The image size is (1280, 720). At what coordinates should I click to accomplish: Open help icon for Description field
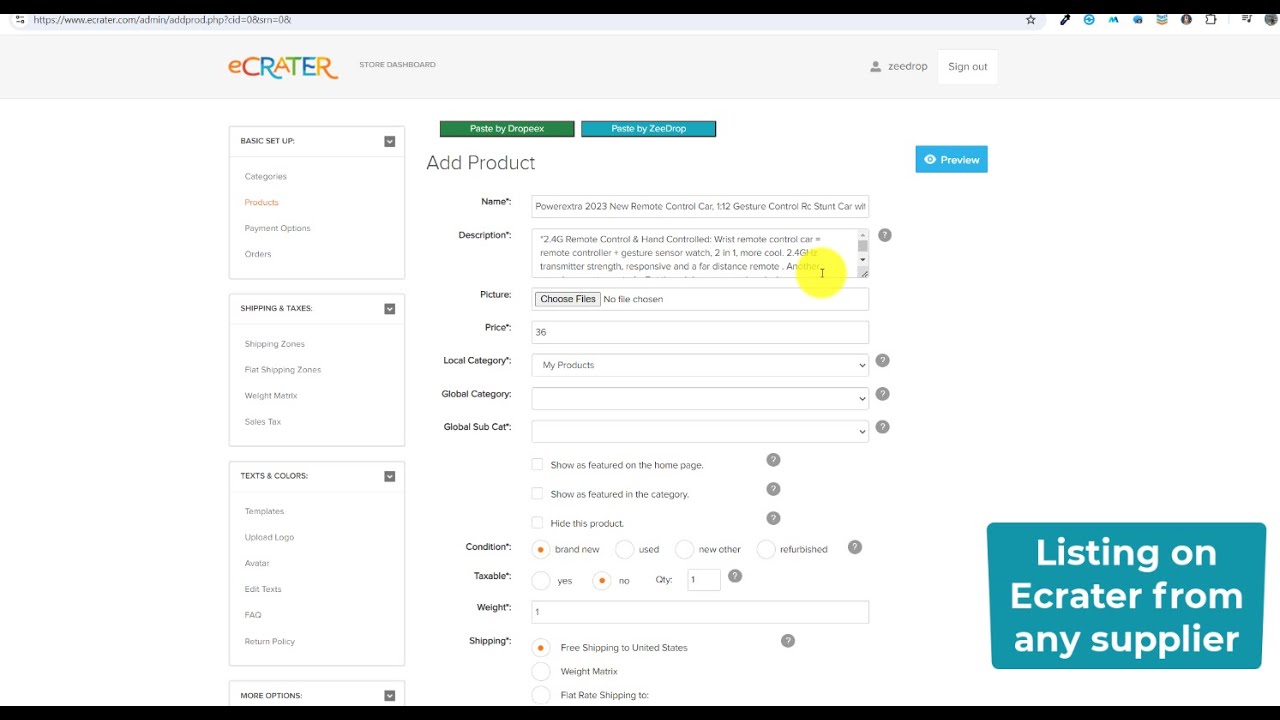(884, 235)
